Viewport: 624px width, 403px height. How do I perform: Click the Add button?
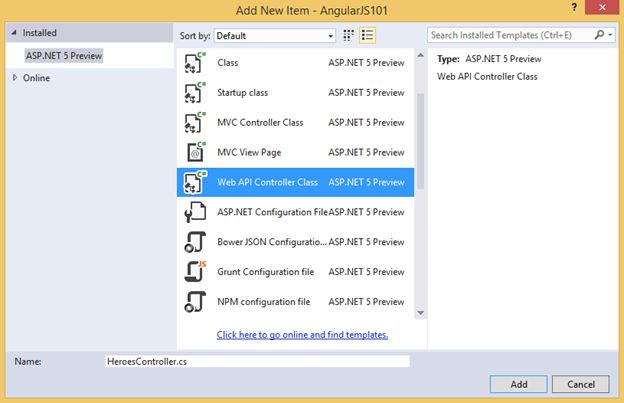click(519, 384)
